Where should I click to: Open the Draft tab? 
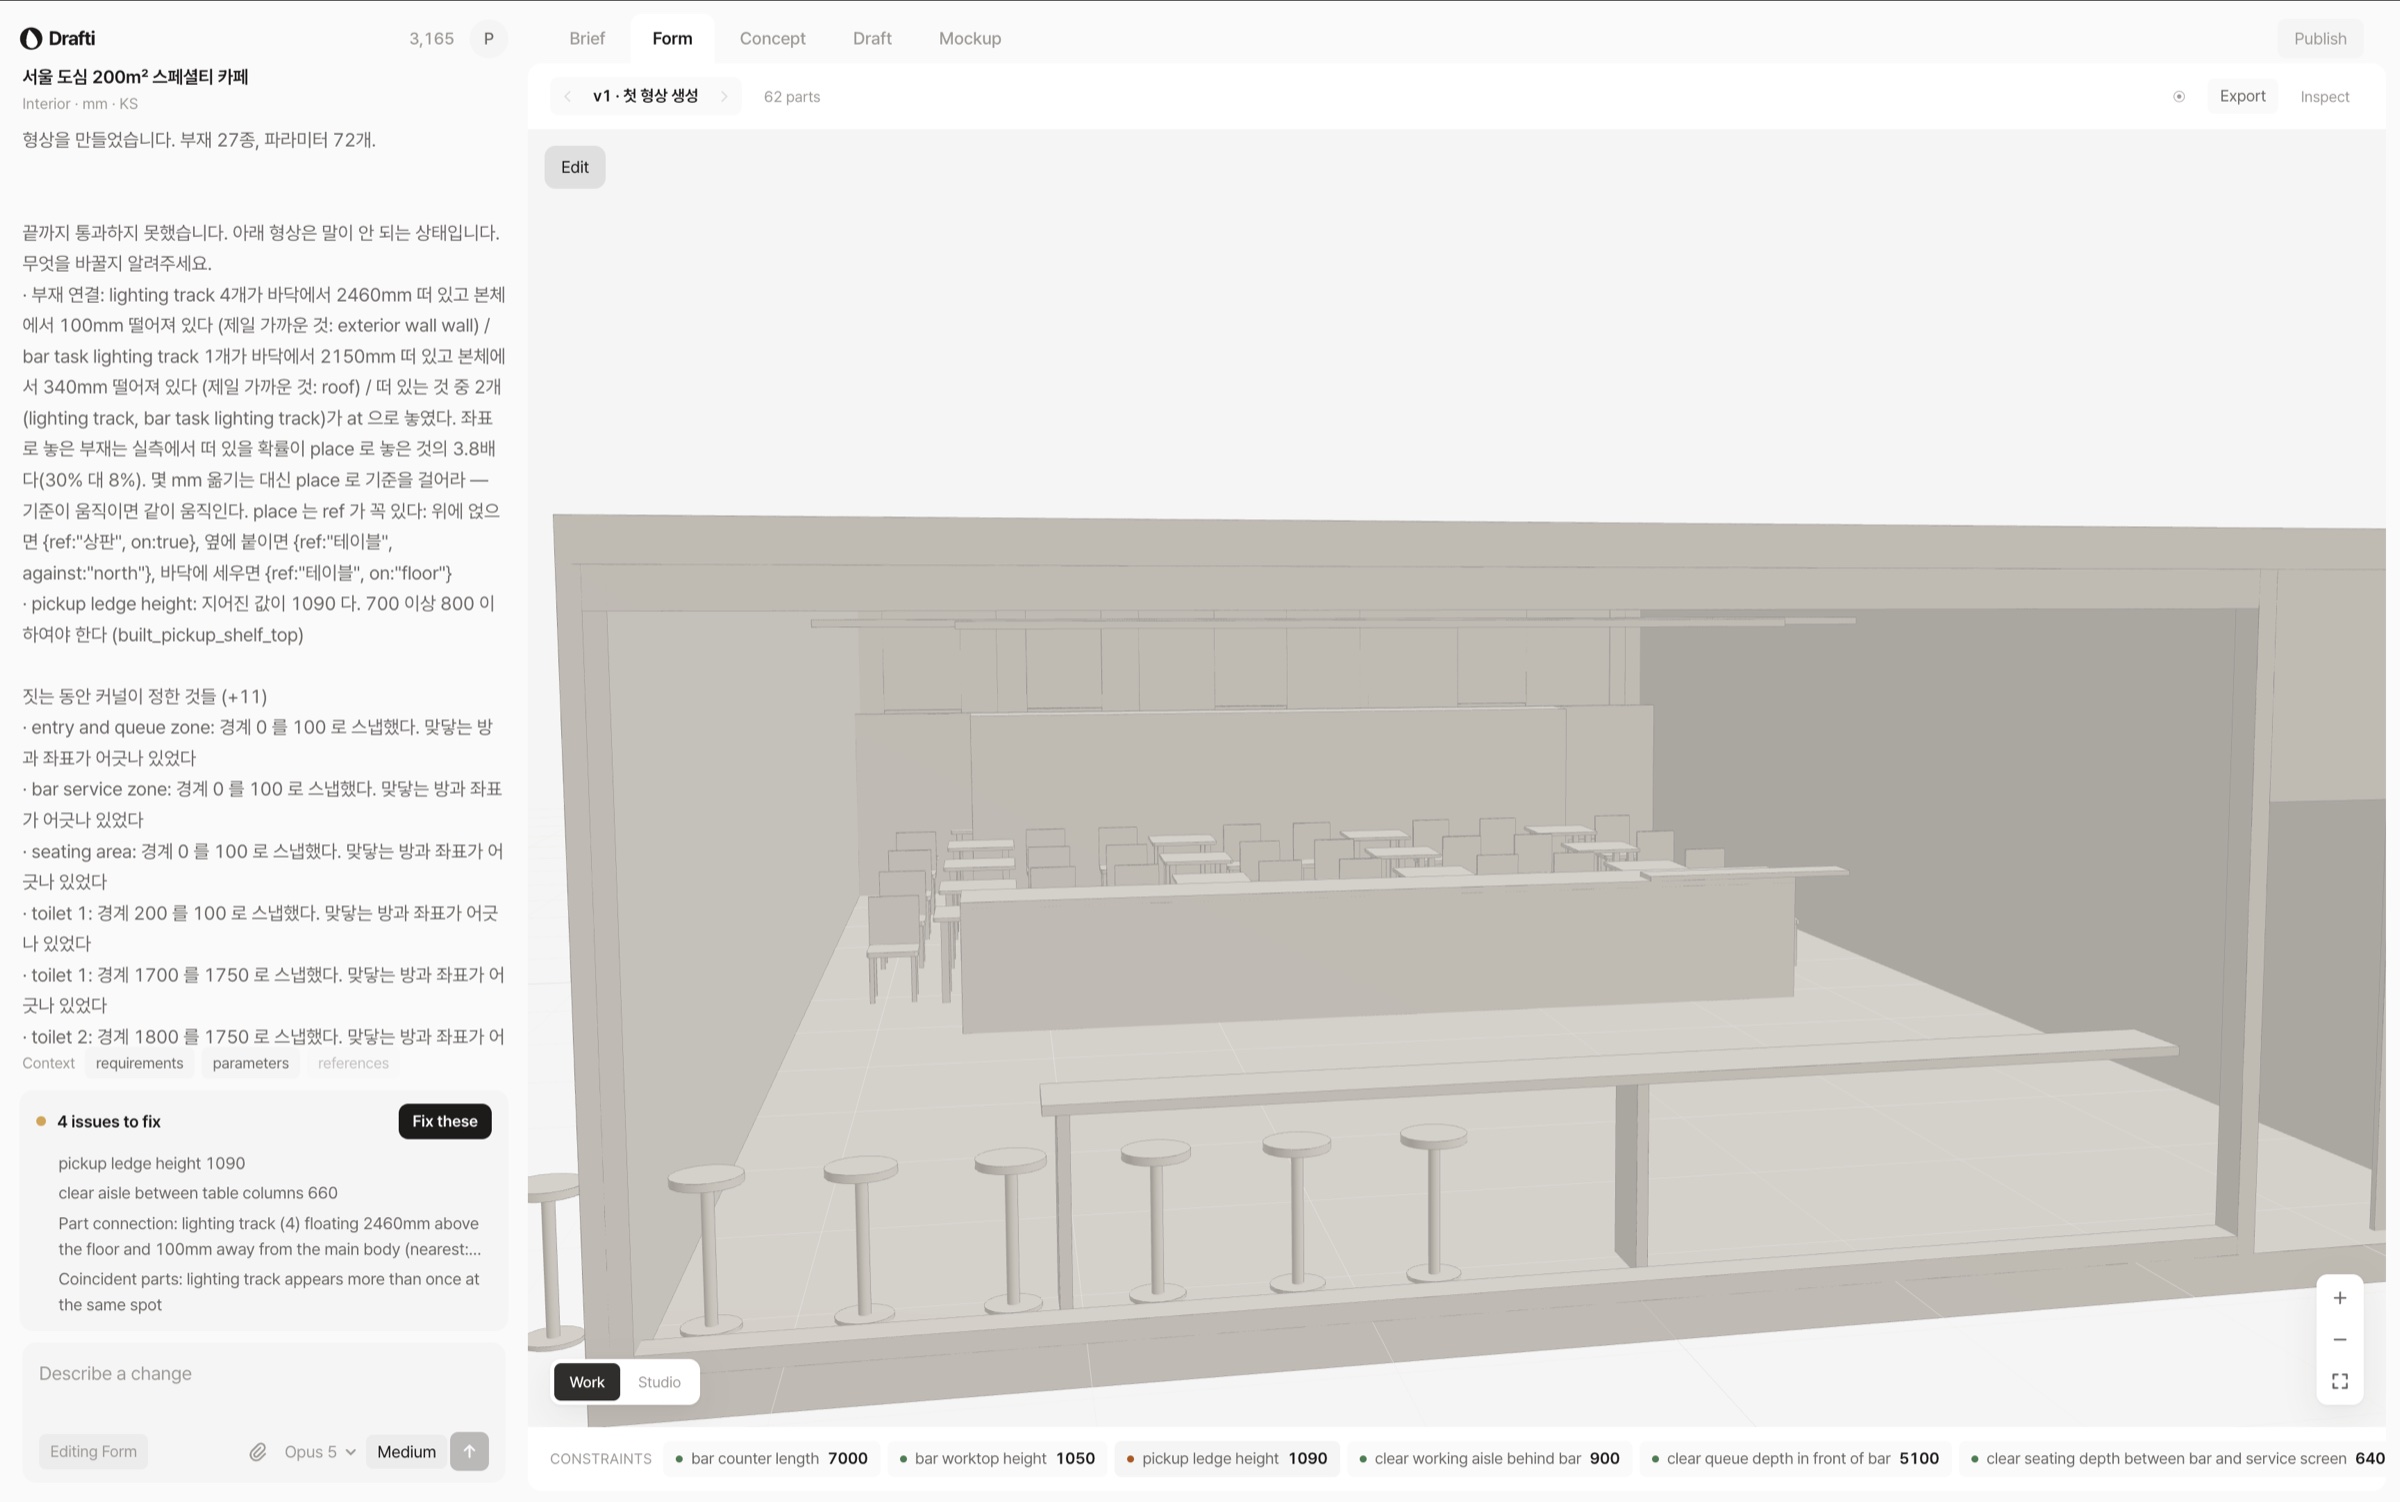[872, 38]
